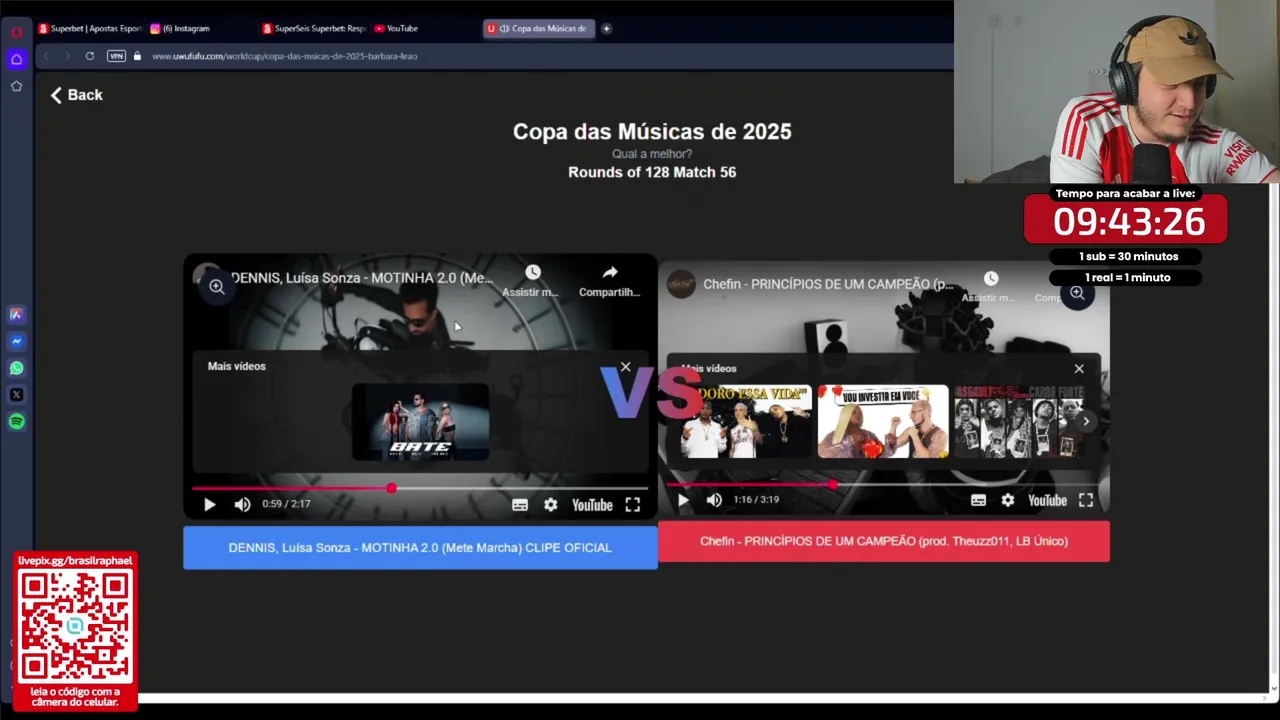Open WhatsApp from the browser sidebar
Screen dimensions: 1280x720
[x=16, y=368]
